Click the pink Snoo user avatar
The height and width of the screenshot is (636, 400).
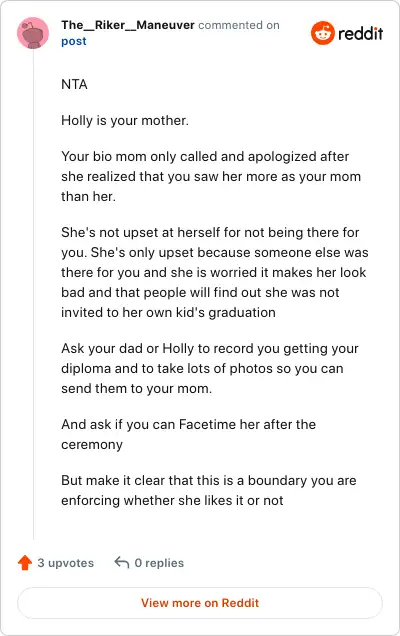(33, 33)
